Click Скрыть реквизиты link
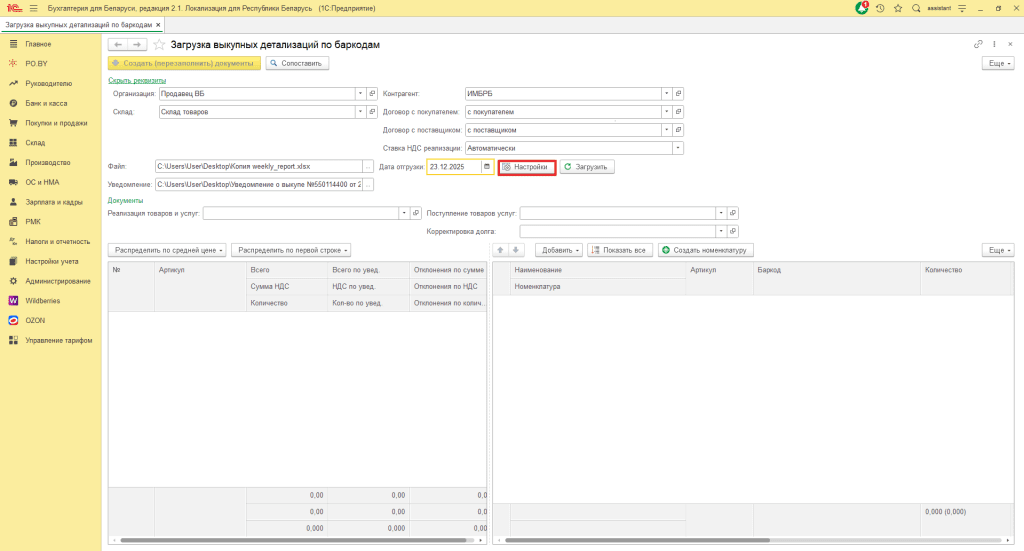The width and height of the screenshot is (1024, 551). click(x=136, y=80)
